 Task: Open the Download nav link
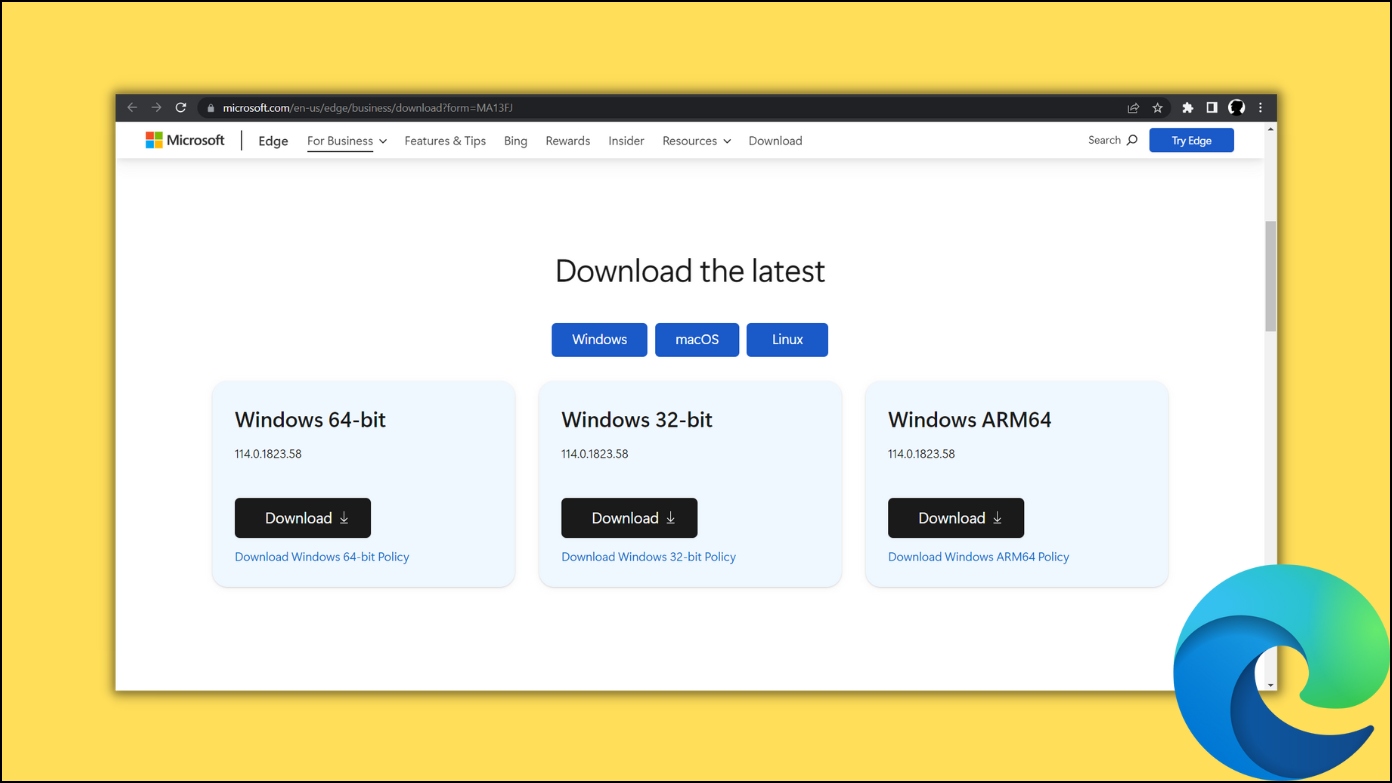tap(775, 141)
